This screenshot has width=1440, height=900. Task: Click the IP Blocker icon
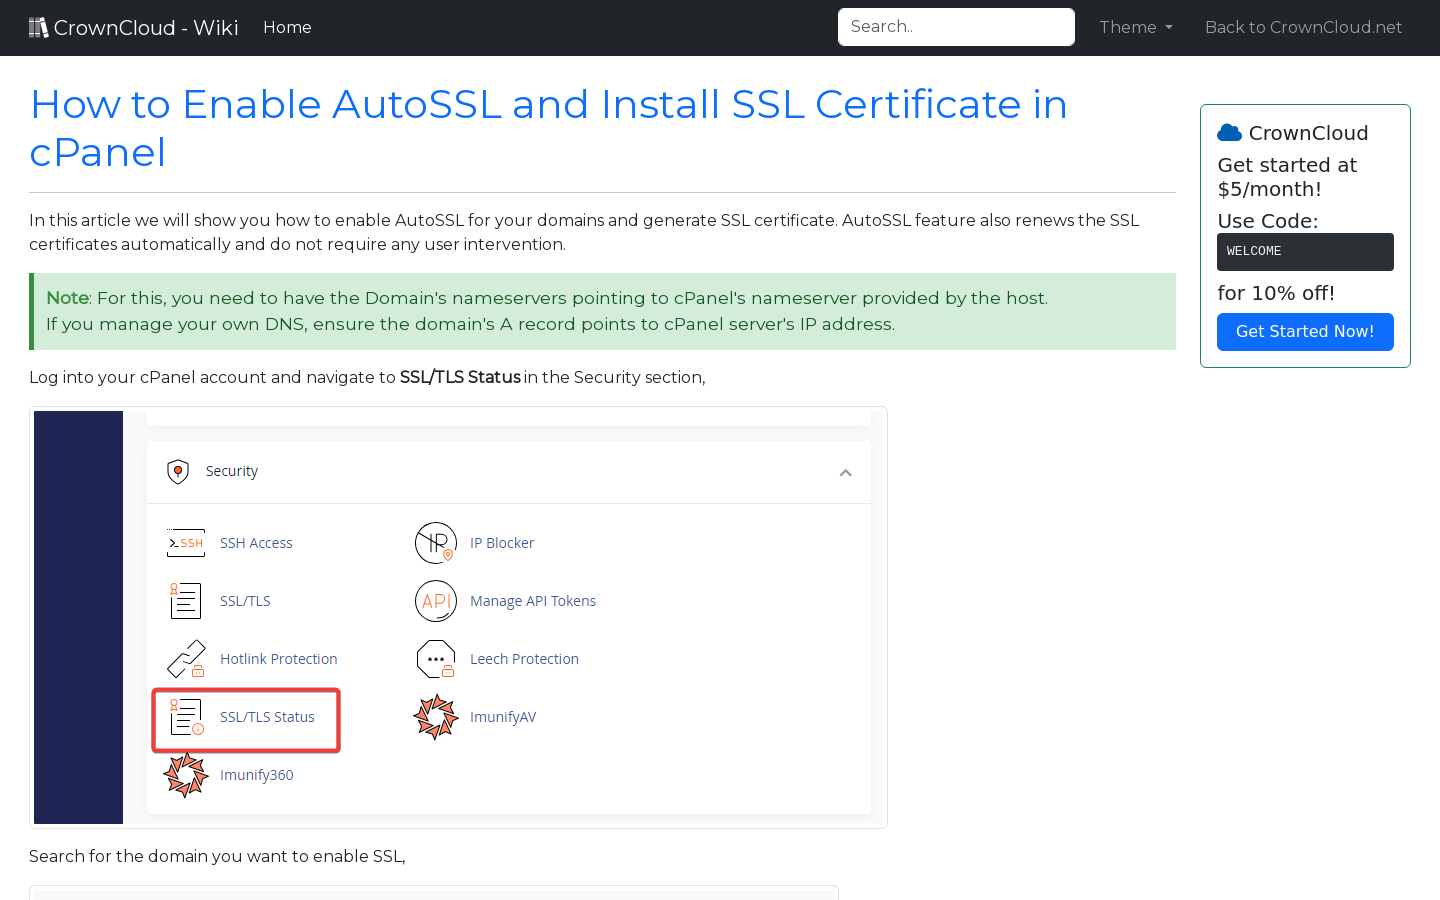point(436,542)
